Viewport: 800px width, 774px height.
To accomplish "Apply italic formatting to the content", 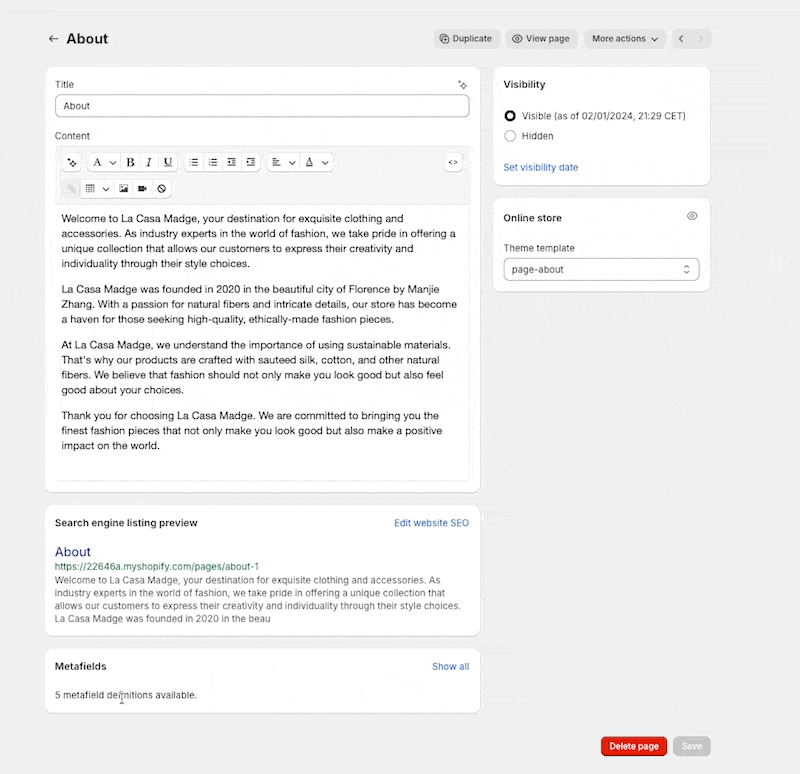I will click(x=149, y=162).
